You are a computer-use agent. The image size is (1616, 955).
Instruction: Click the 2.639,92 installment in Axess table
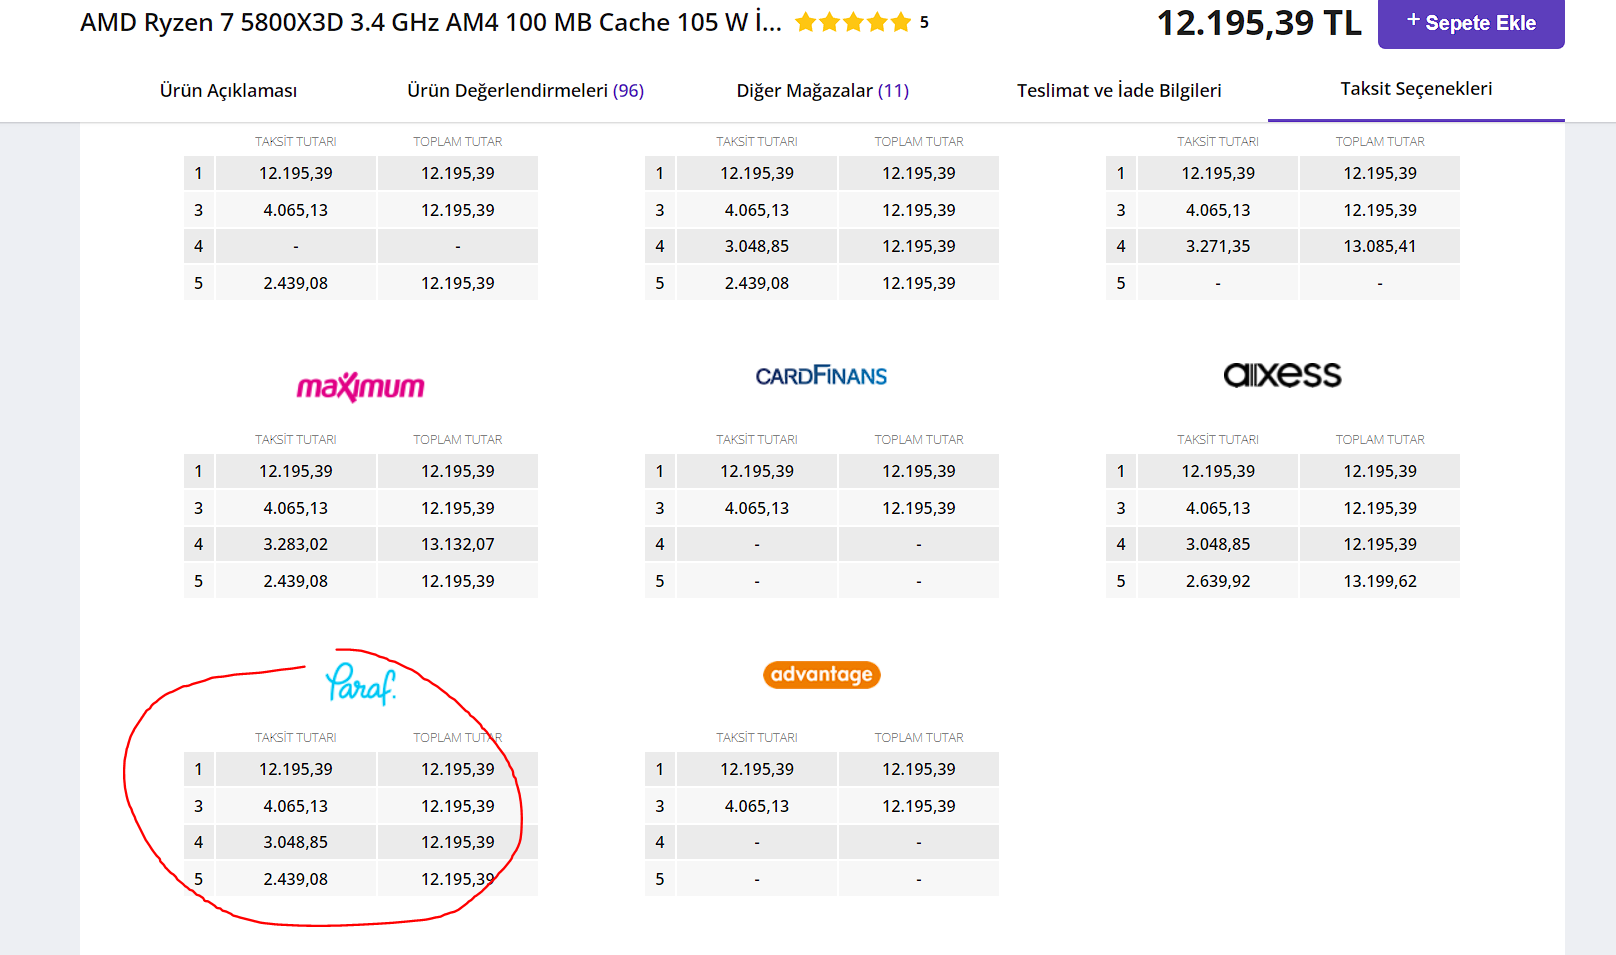coord(1217,581)
